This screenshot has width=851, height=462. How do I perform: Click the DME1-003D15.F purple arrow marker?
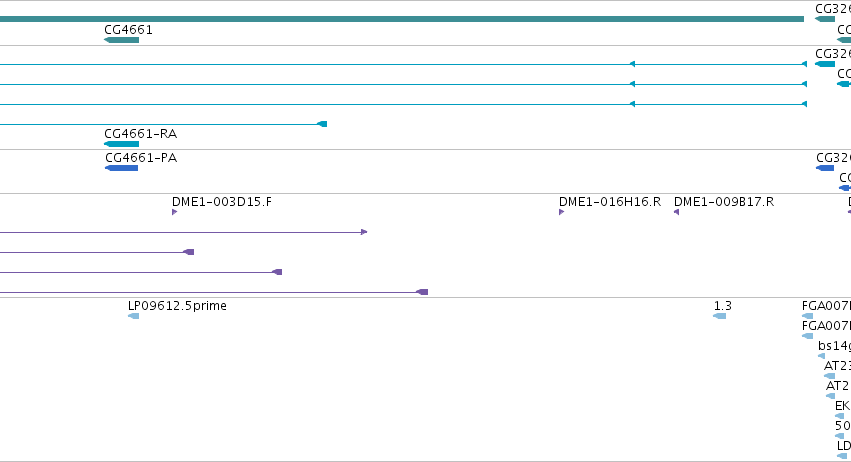[174, 212]
